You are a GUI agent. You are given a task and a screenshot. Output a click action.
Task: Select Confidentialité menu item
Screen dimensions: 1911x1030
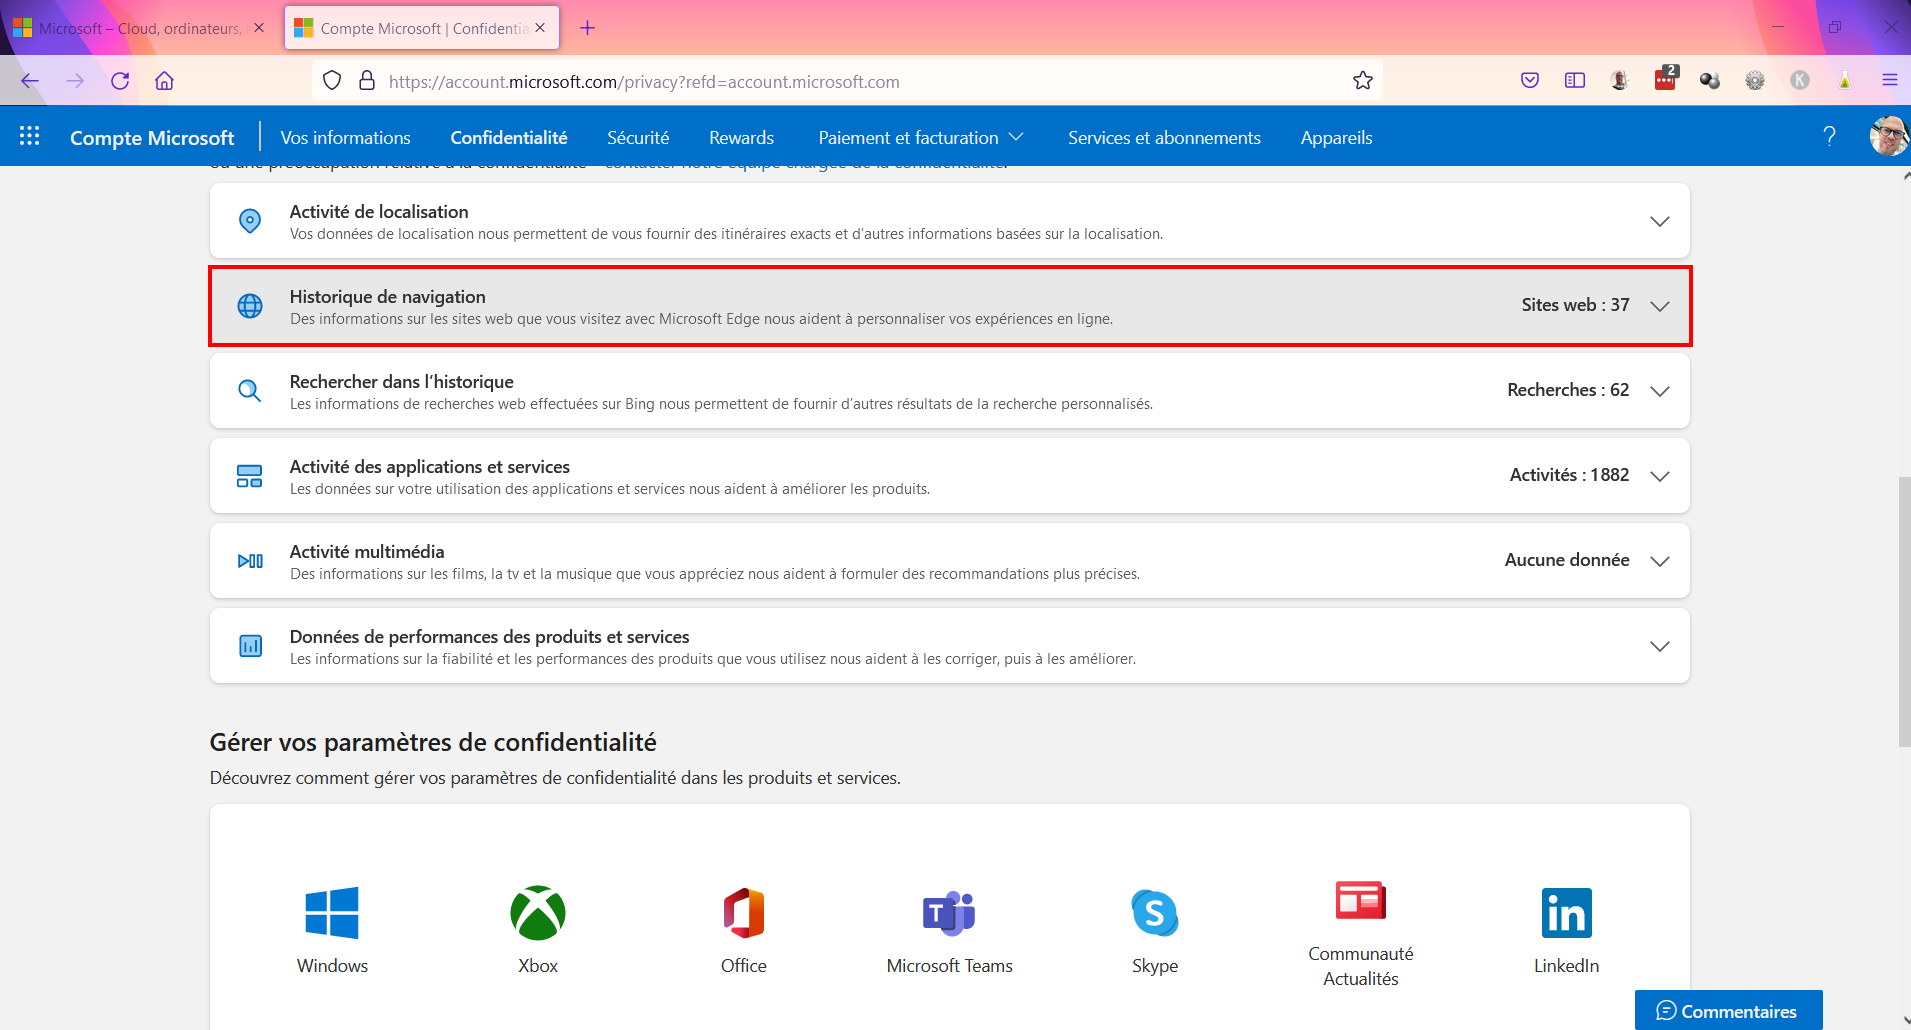pos(509,138)
